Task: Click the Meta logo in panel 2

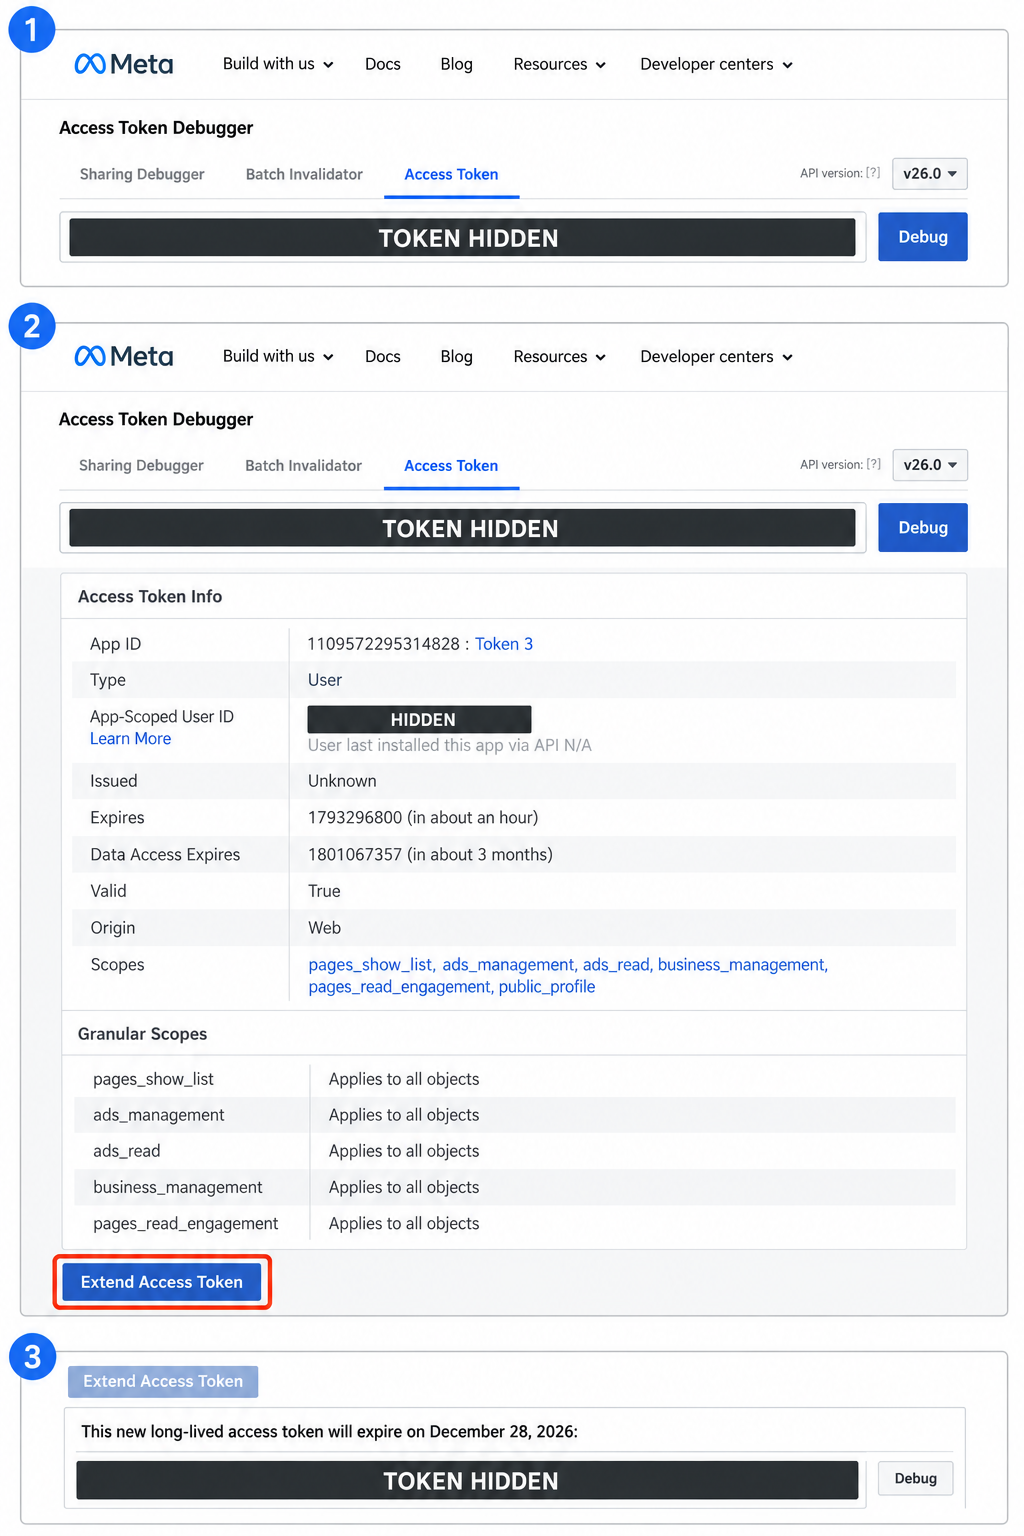Action: point(124,356)
